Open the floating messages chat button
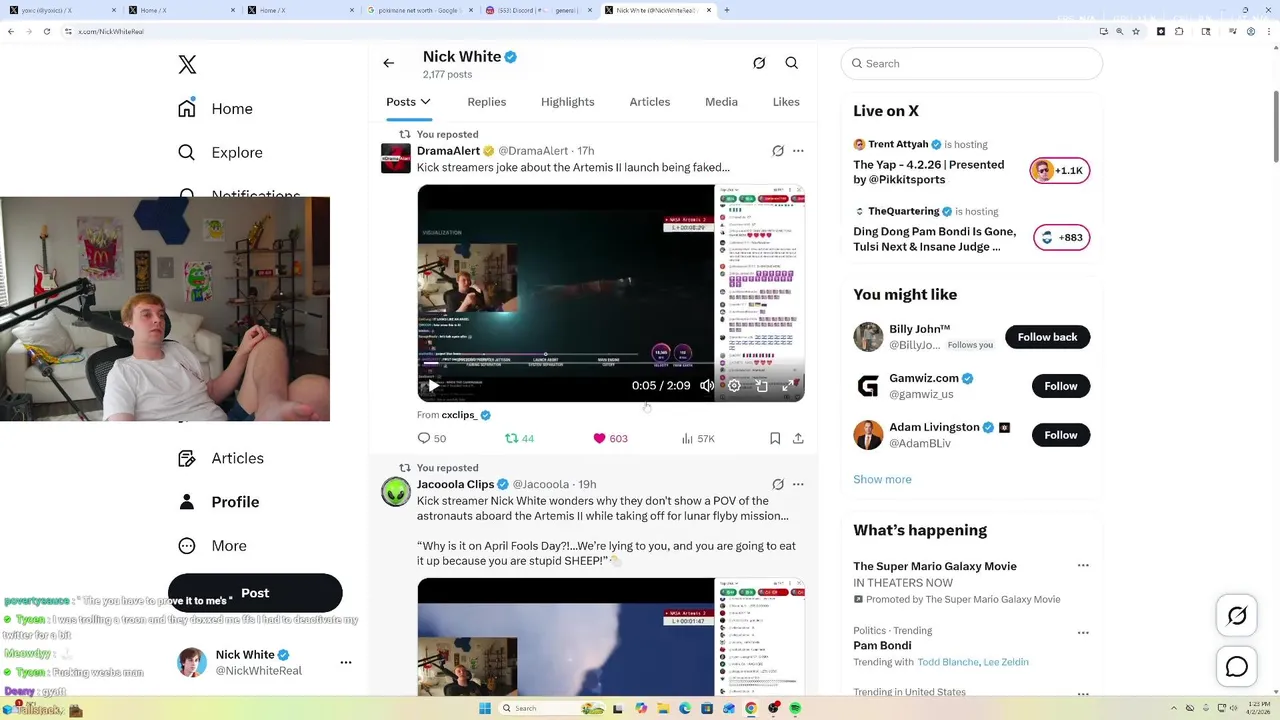The image size is (1280, 720). coord(1237,667)
